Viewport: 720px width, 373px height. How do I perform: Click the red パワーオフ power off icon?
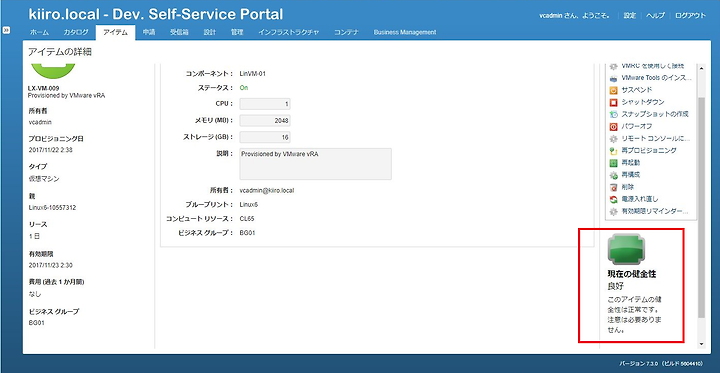(613, 127)
